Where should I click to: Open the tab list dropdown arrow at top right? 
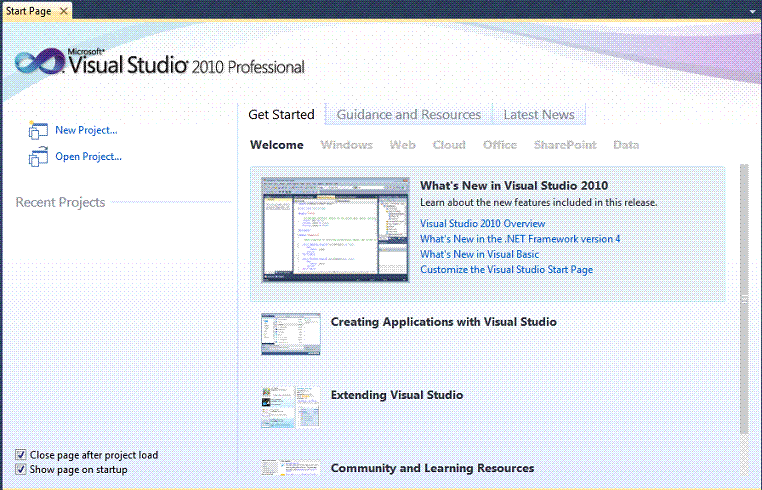[x=752, y=11]
